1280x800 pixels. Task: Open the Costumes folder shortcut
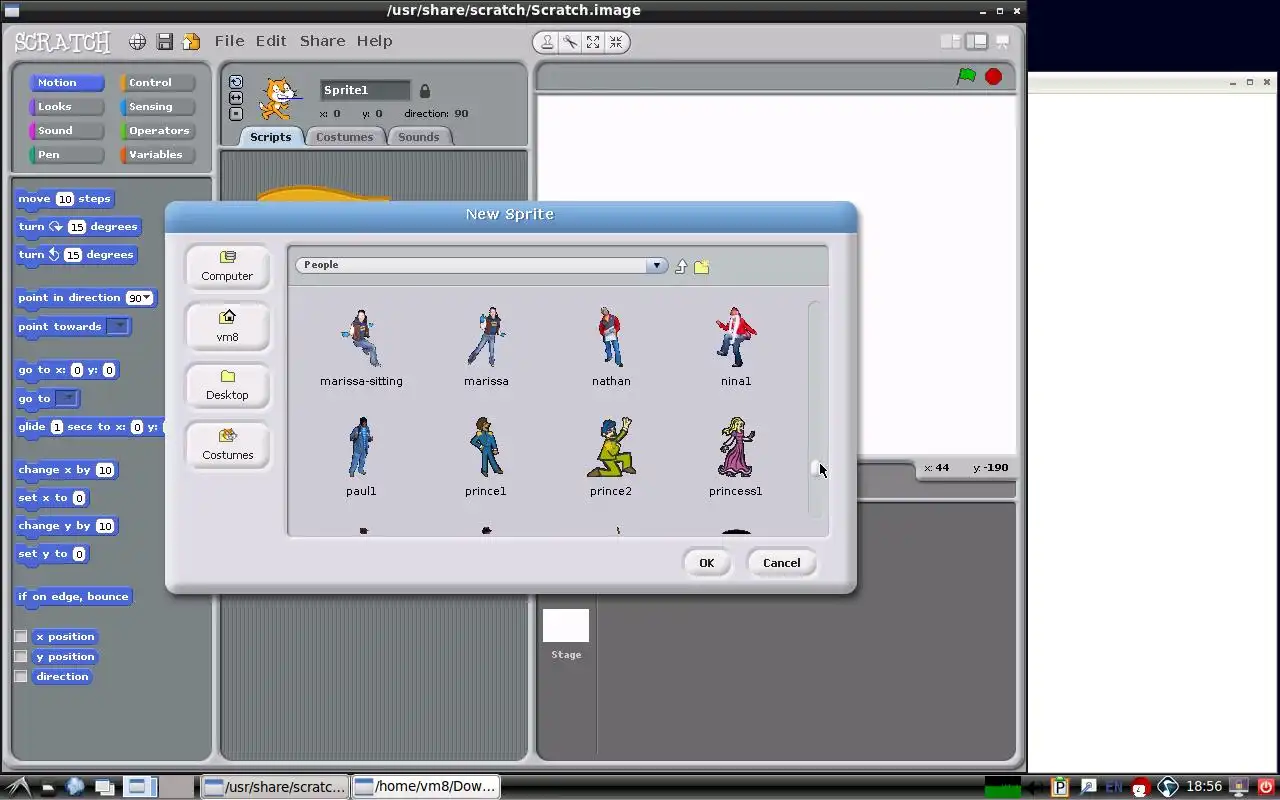click(x=227, y=445)
